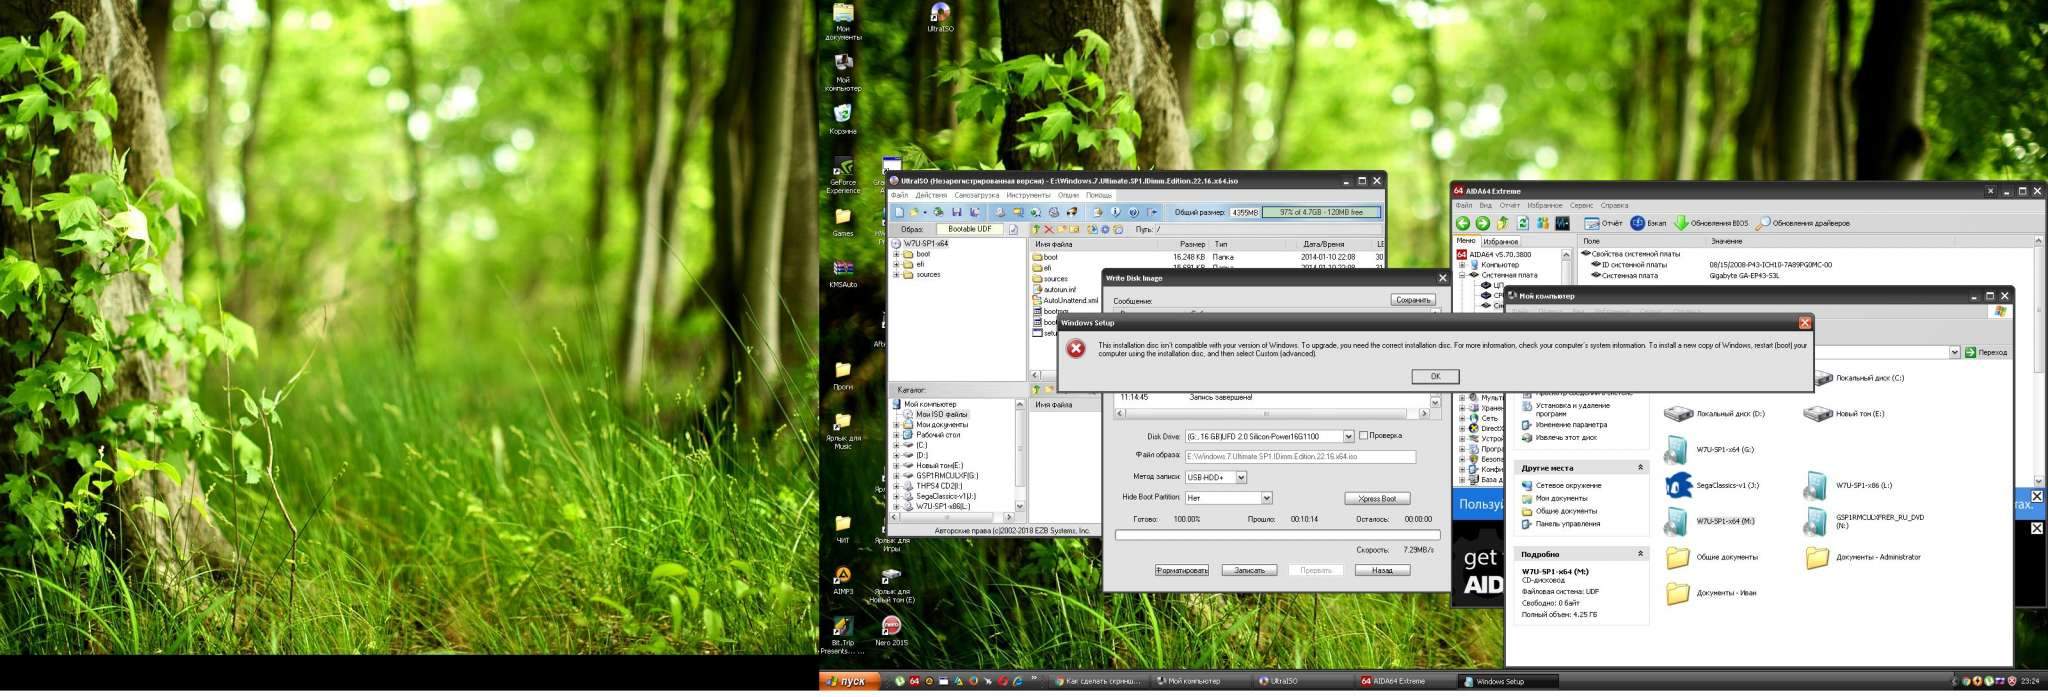The image size is (2048, 697).
Task: Click OK in the Windows Setup error dialog
Action: pos(1435,376)
